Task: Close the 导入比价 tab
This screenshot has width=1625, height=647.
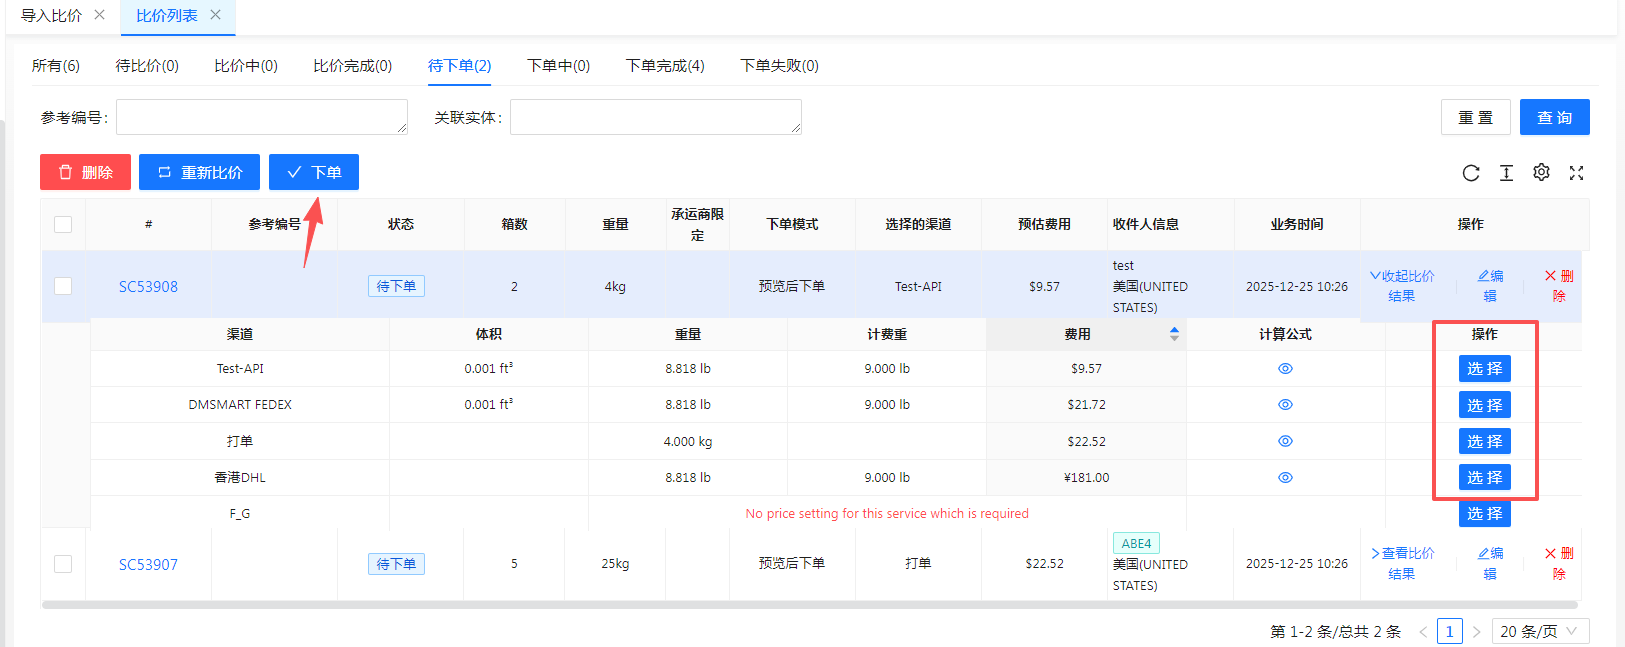Action: click(99, 15)
